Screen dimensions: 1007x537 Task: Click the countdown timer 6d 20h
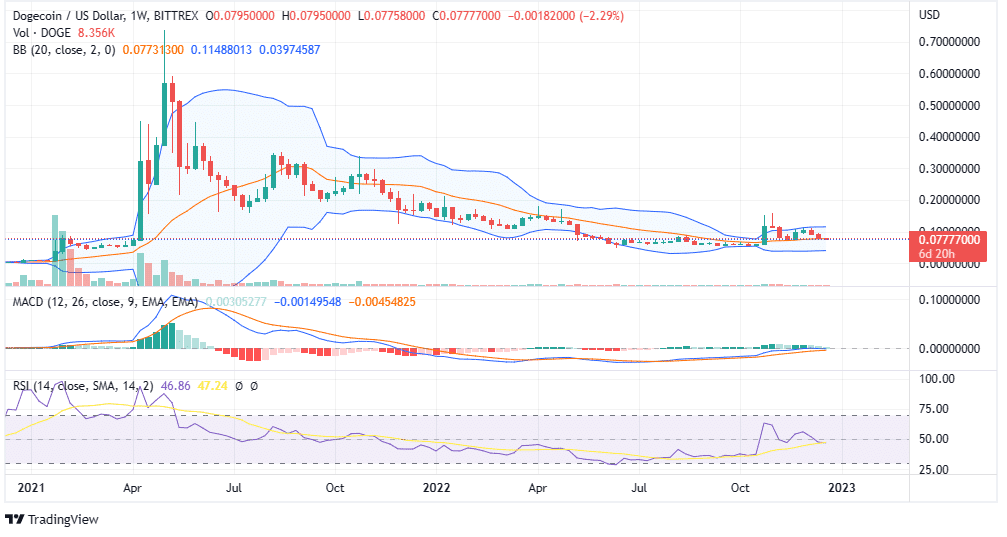tap(936, 254)
